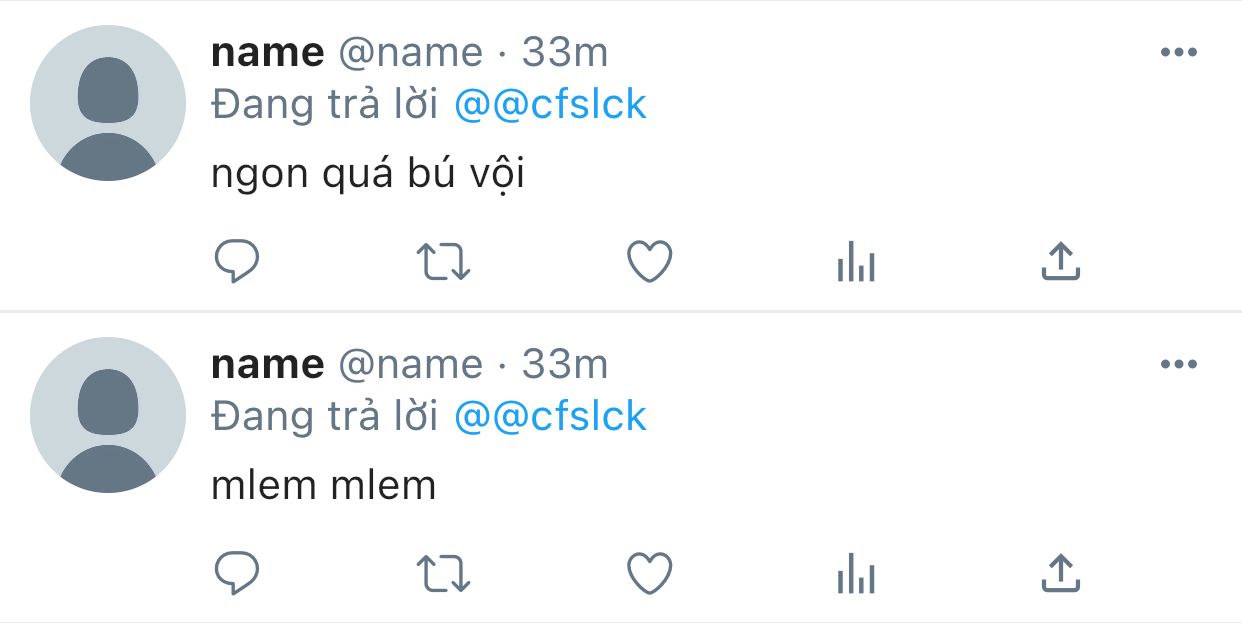This screenshot has height=623, width=1242.
Task: Share the "mlem mlem" tweet
Action: click(x=1060, y=574)
